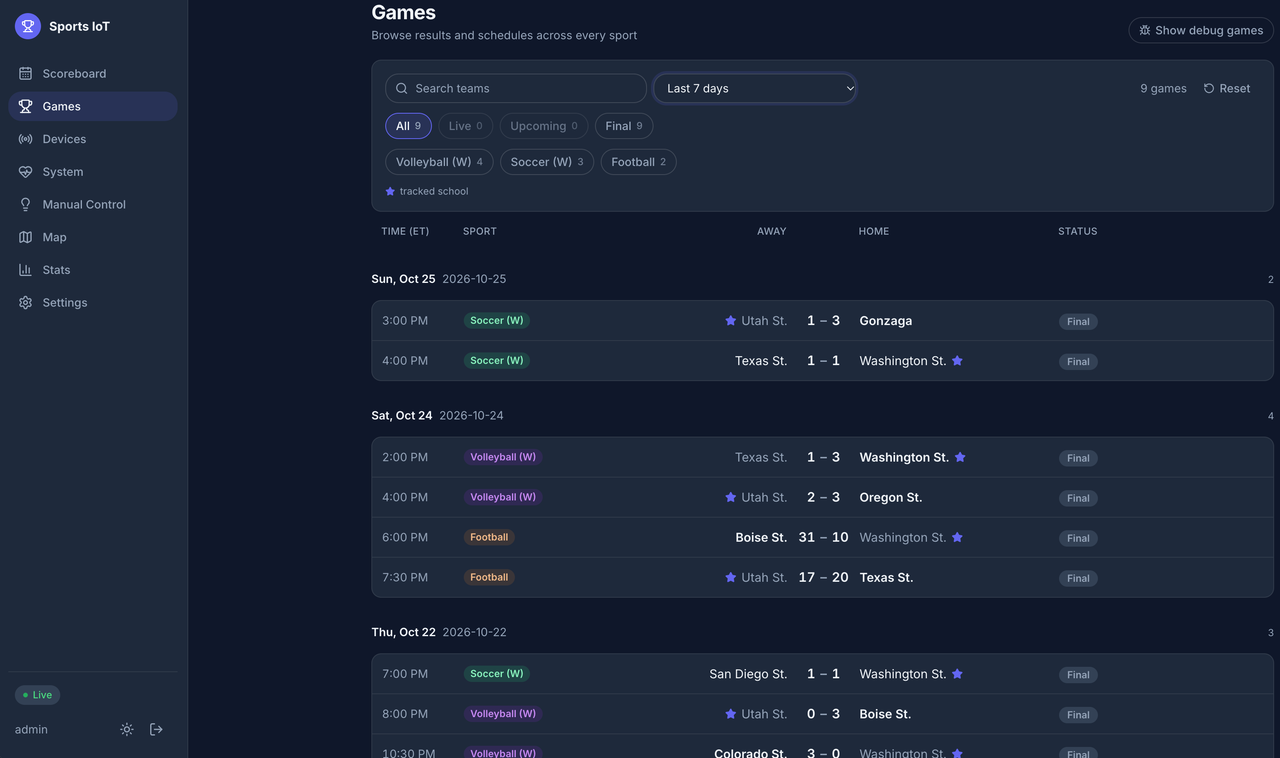Image resolution: width=1280 pixels, height=758 pixels.
Task: Open the Last 7 days dropdown
Action: pyautogui.click(x=755, y=88)
